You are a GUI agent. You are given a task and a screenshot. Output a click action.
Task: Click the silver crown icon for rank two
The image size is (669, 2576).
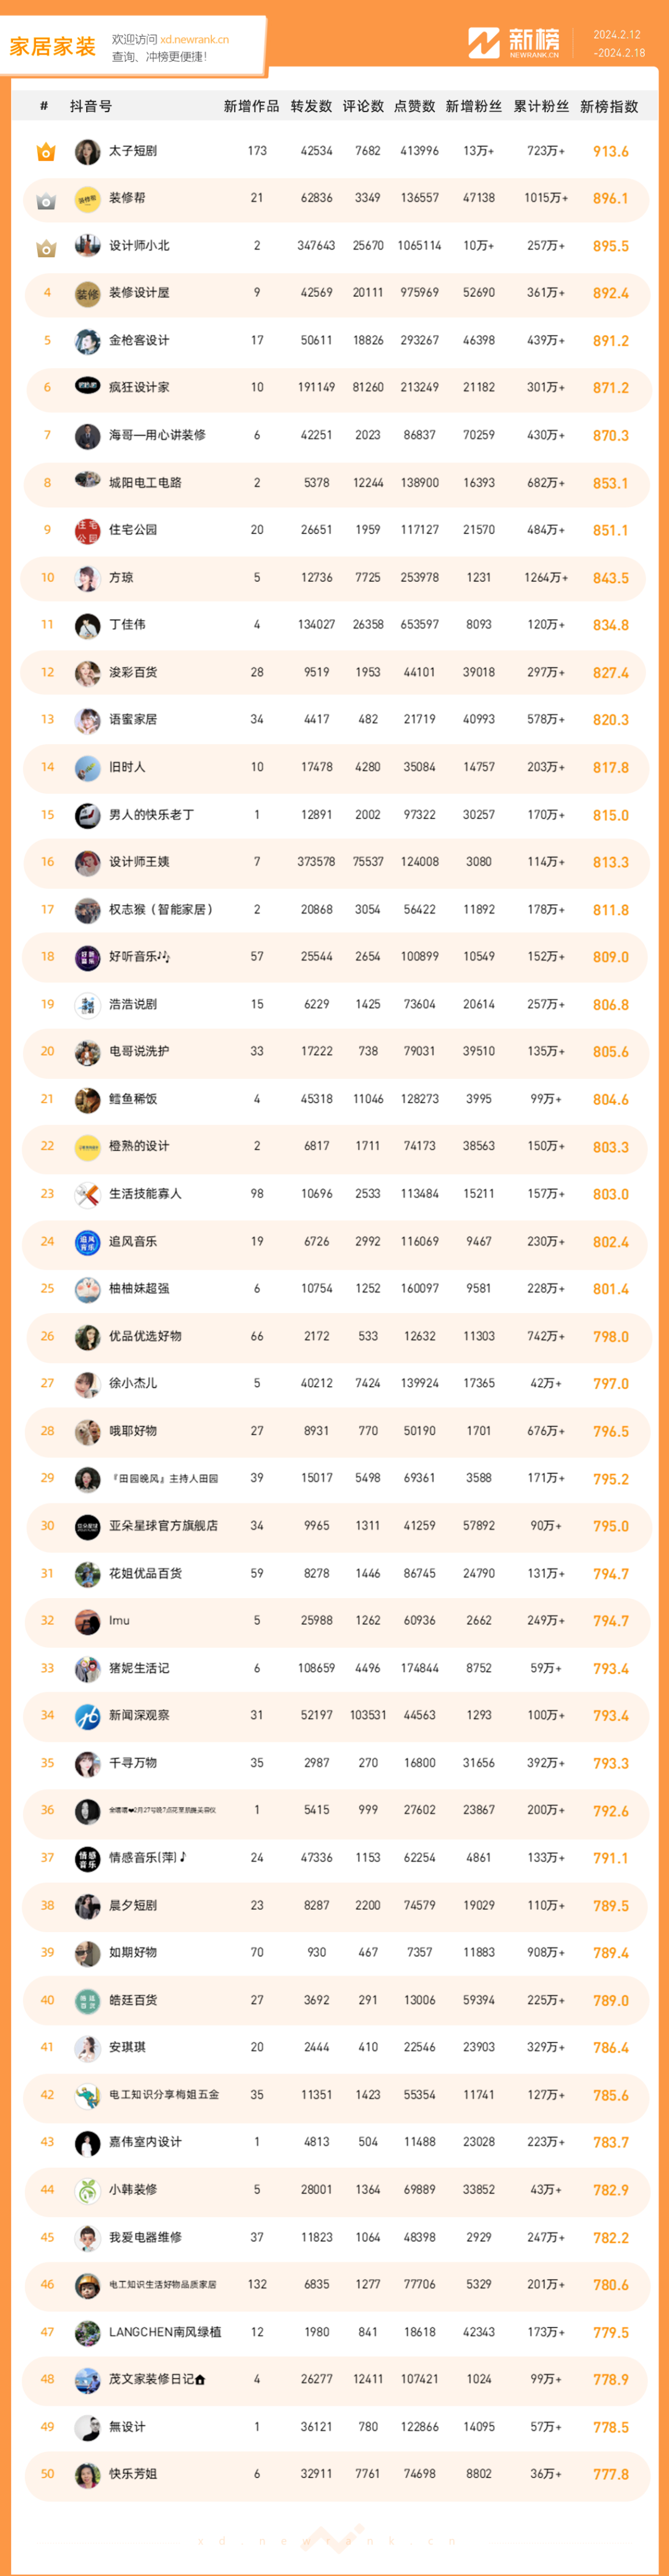tap(46, 200)
